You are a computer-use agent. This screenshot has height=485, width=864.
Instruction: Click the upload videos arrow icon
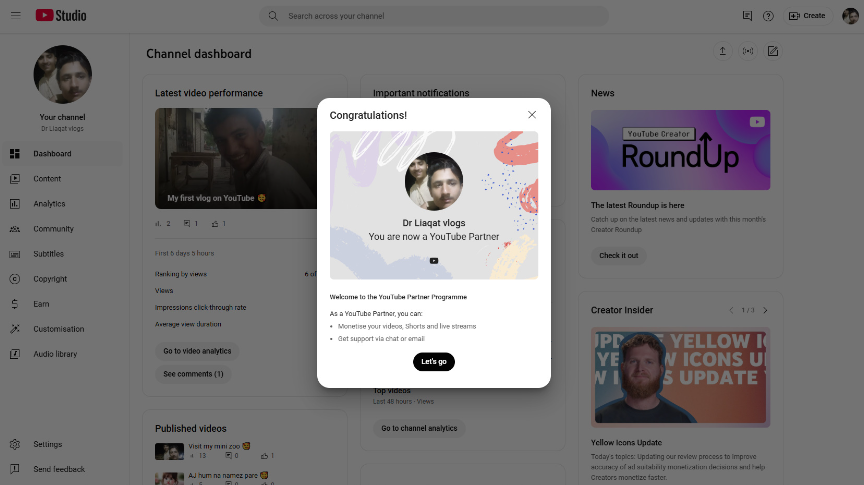pyautogui.click(x=722, y=51)
